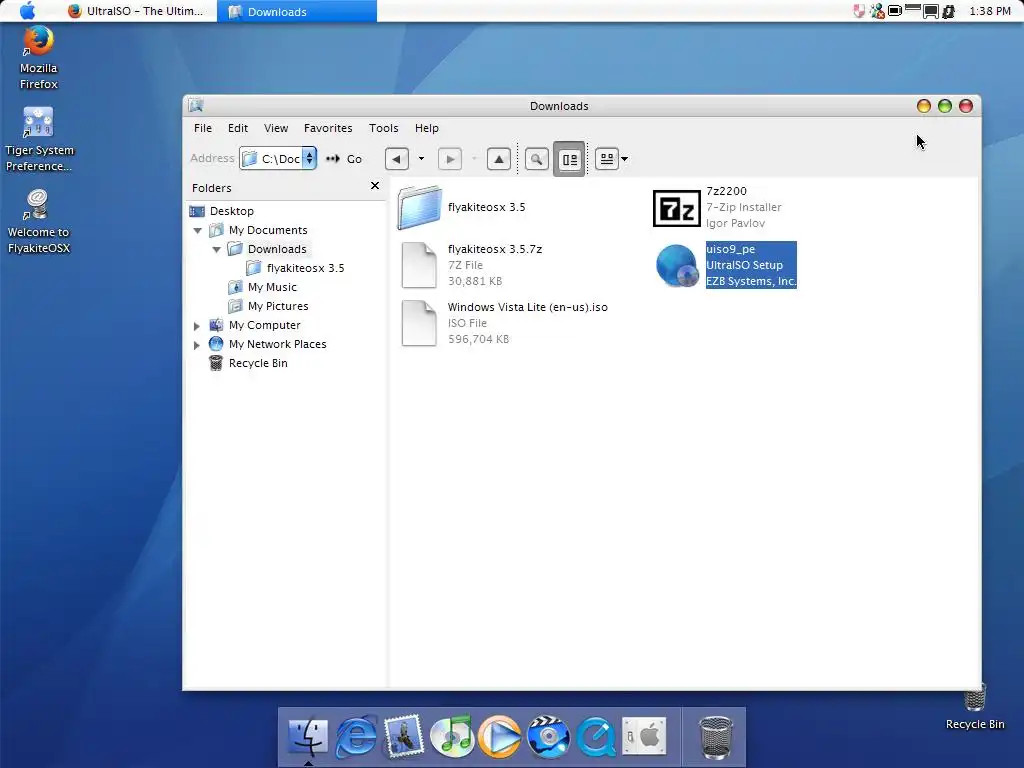Expand the My Network Places tree node
This screenshot has width=1024, height=768.
(197, 344)
